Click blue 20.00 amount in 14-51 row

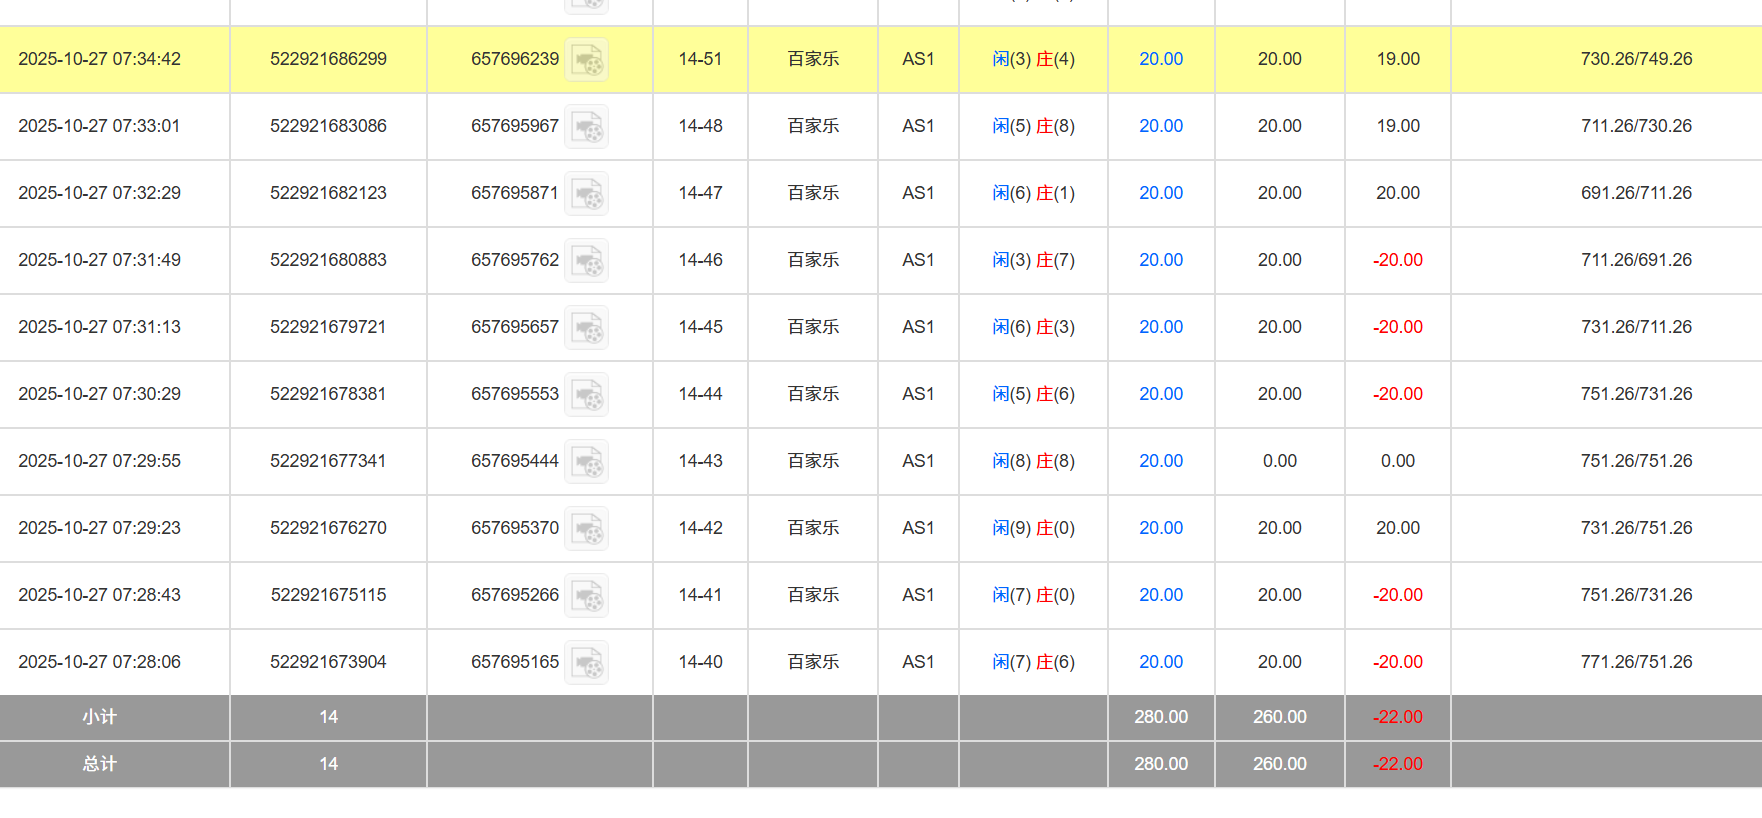pyautogui.click(x=1160, y=59)
